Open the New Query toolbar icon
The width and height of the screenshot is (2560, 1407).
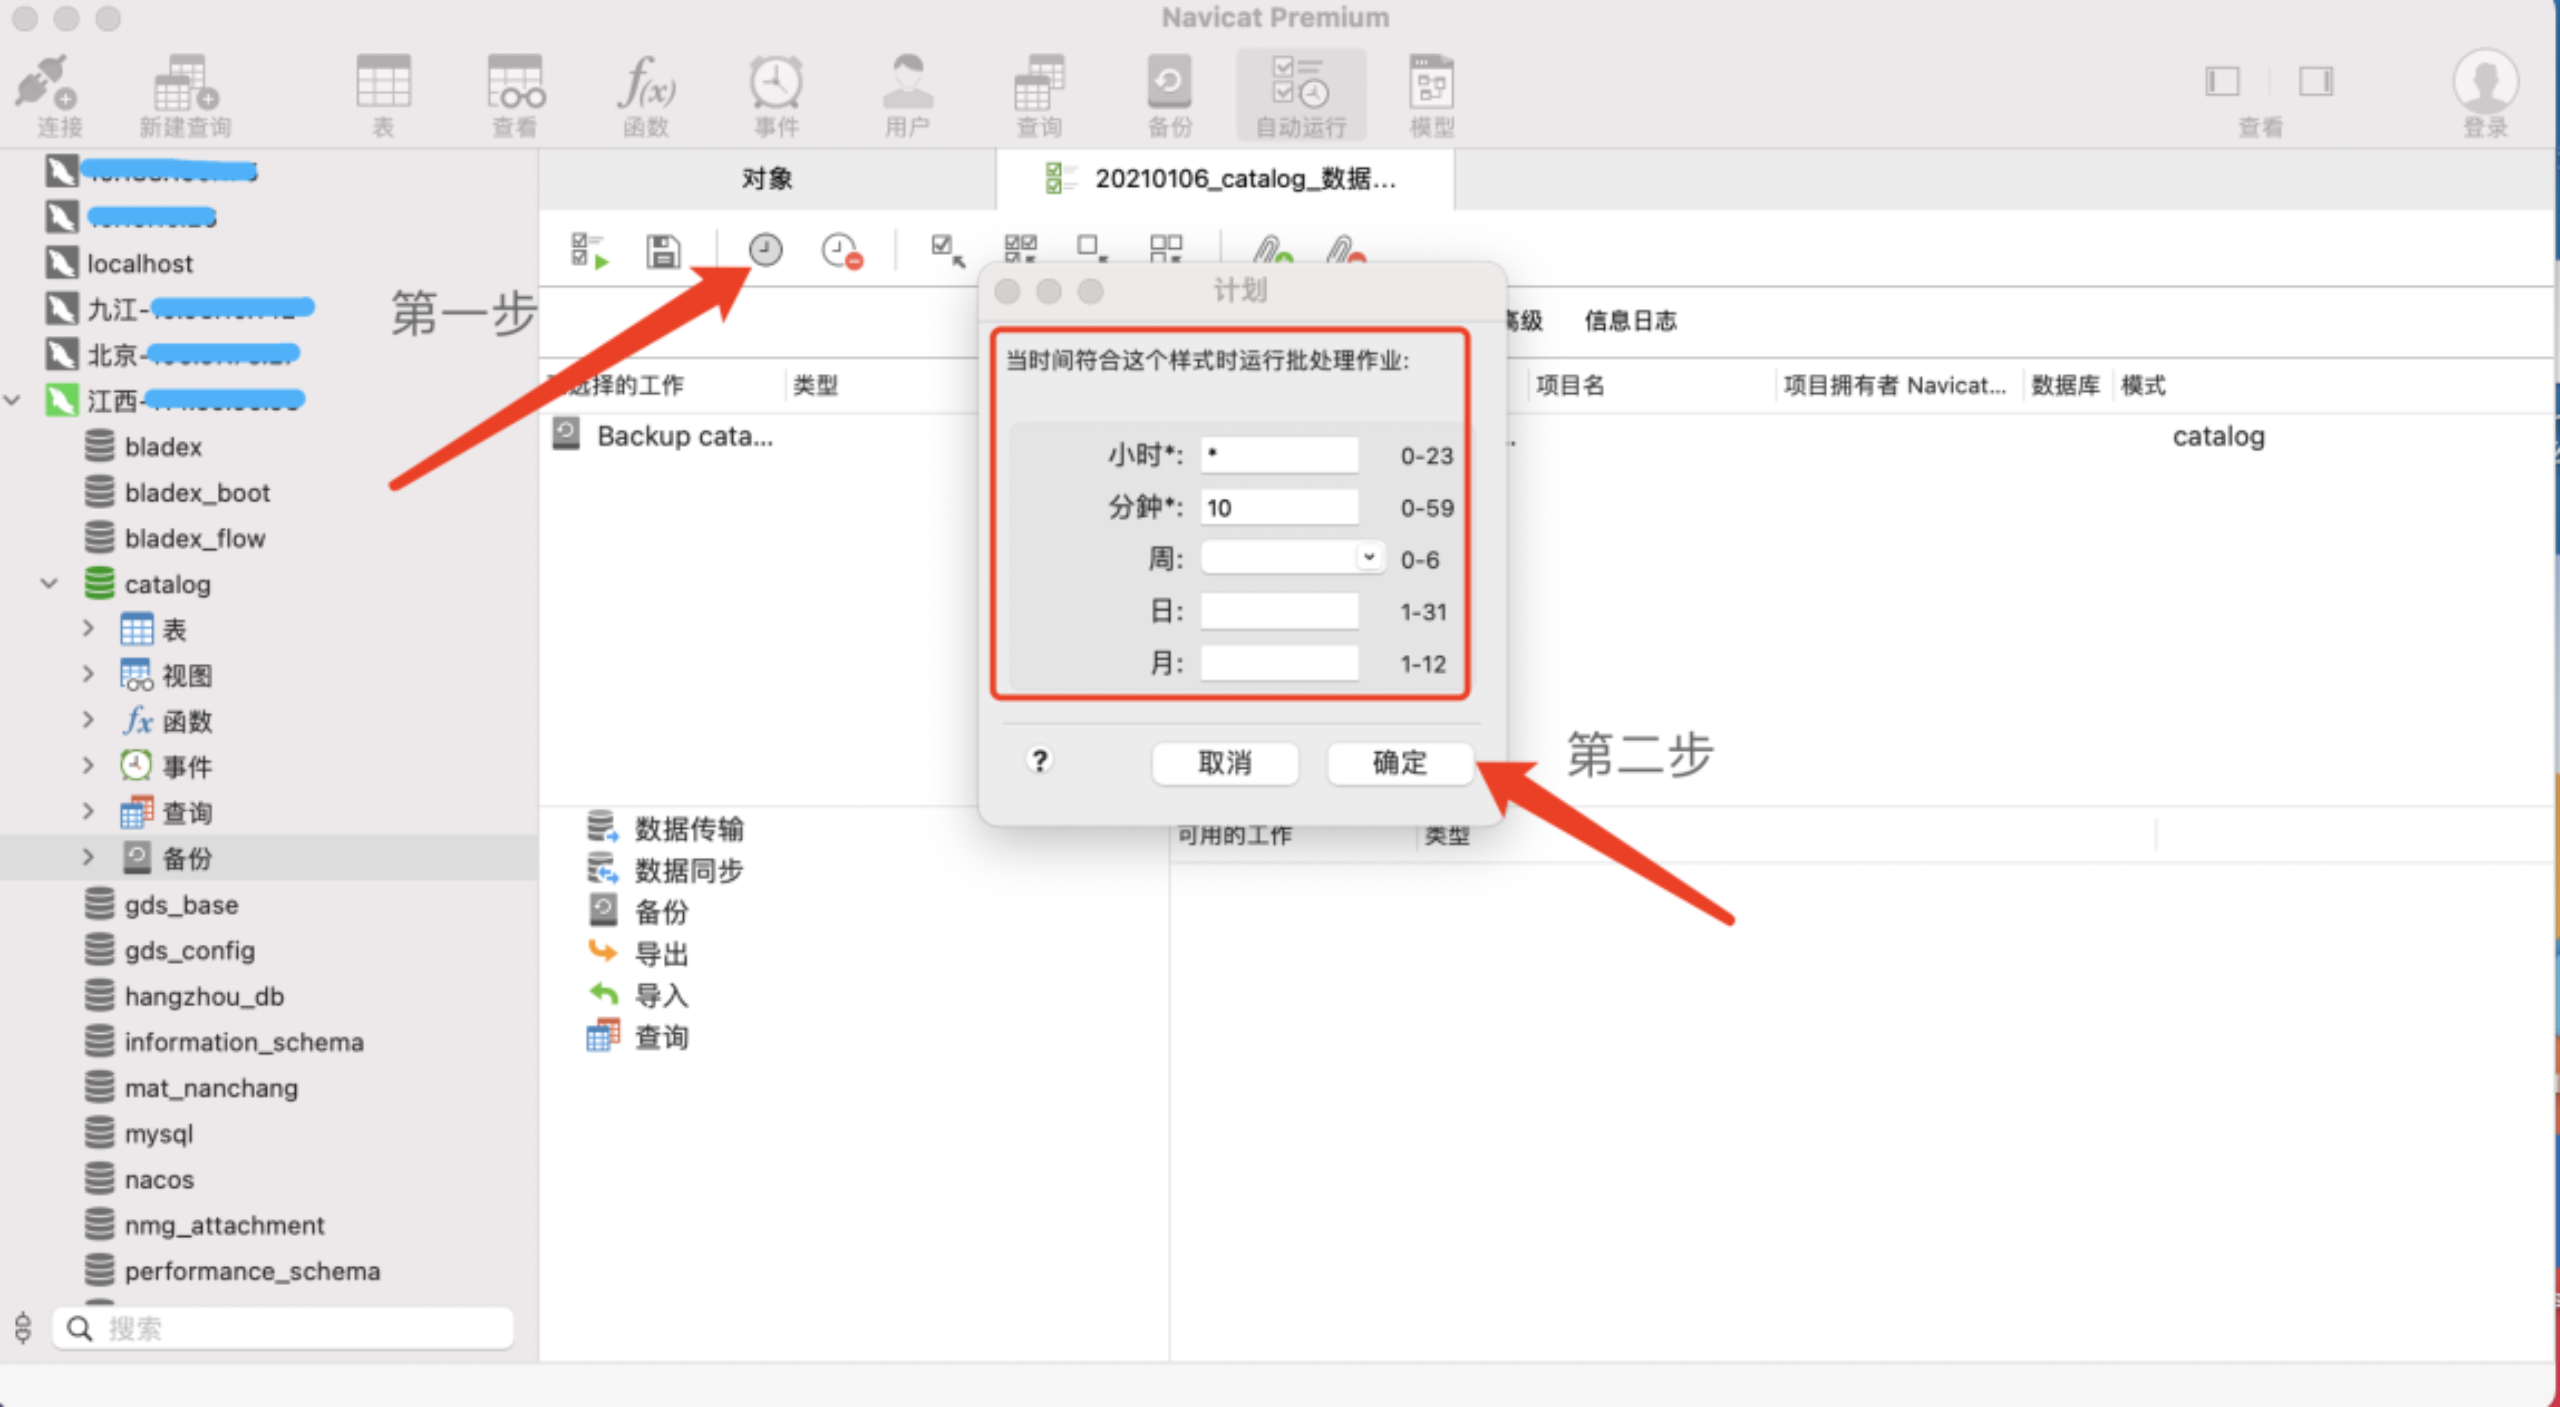click(185, 84)
